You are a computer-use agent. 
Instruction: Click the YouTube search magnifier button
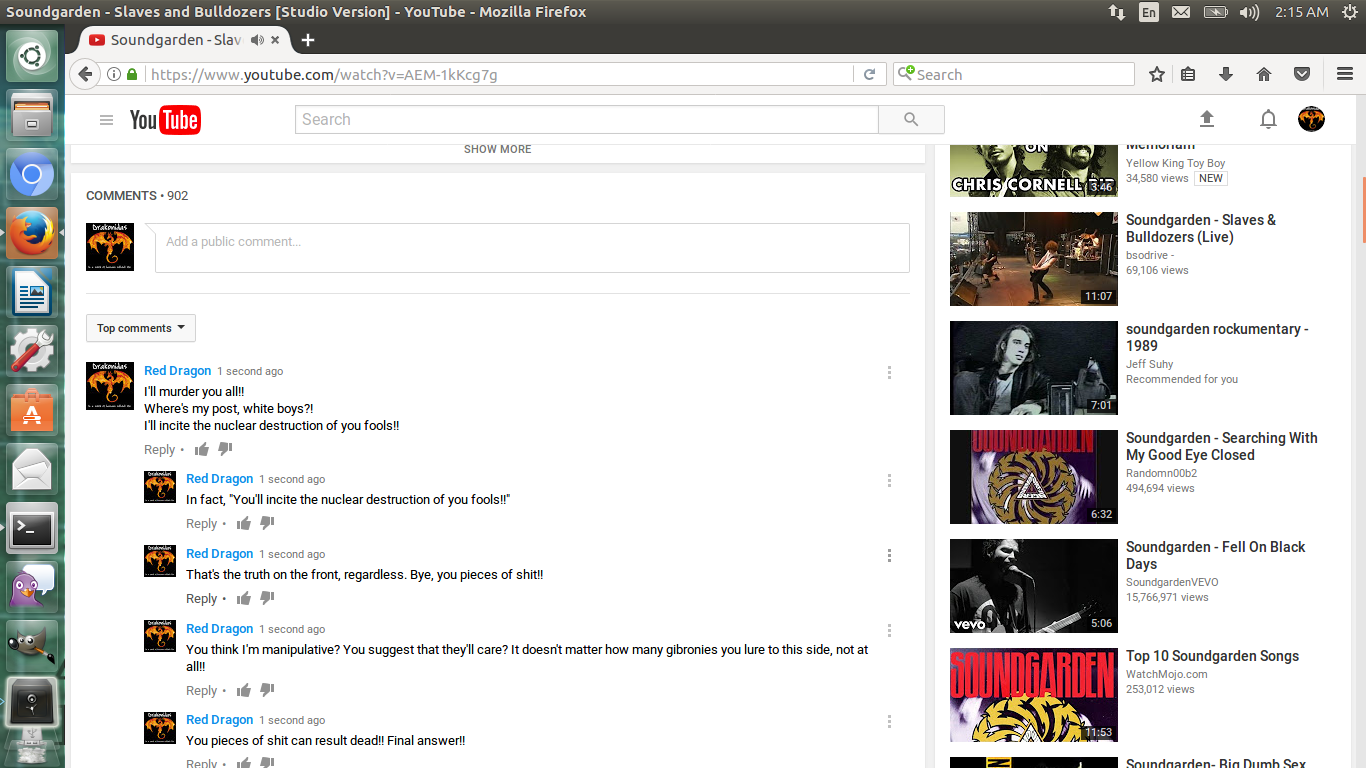coord(911,119)
